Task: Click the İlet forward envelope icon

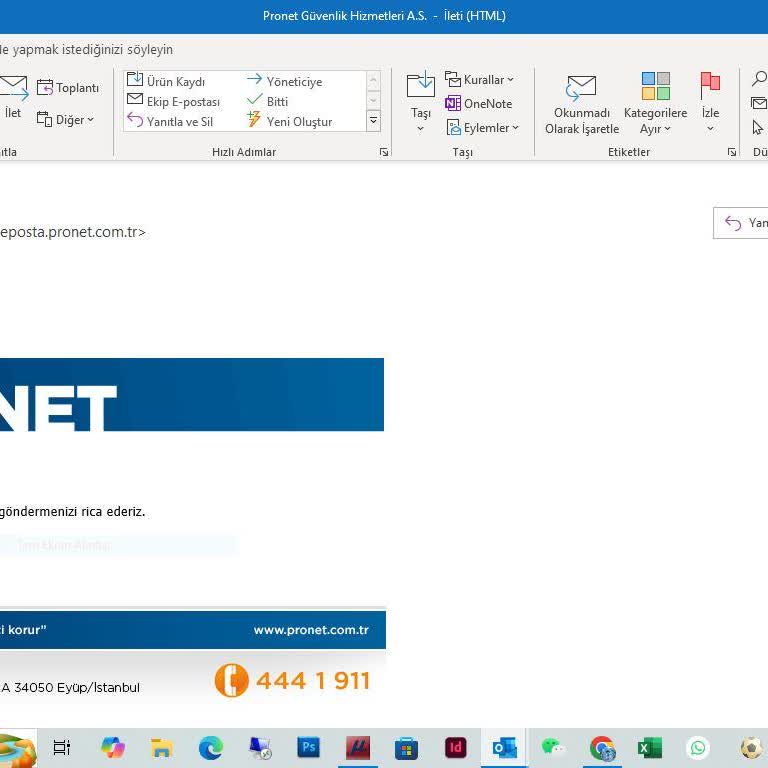Action: pyautogui.click(x=13, y=88)
